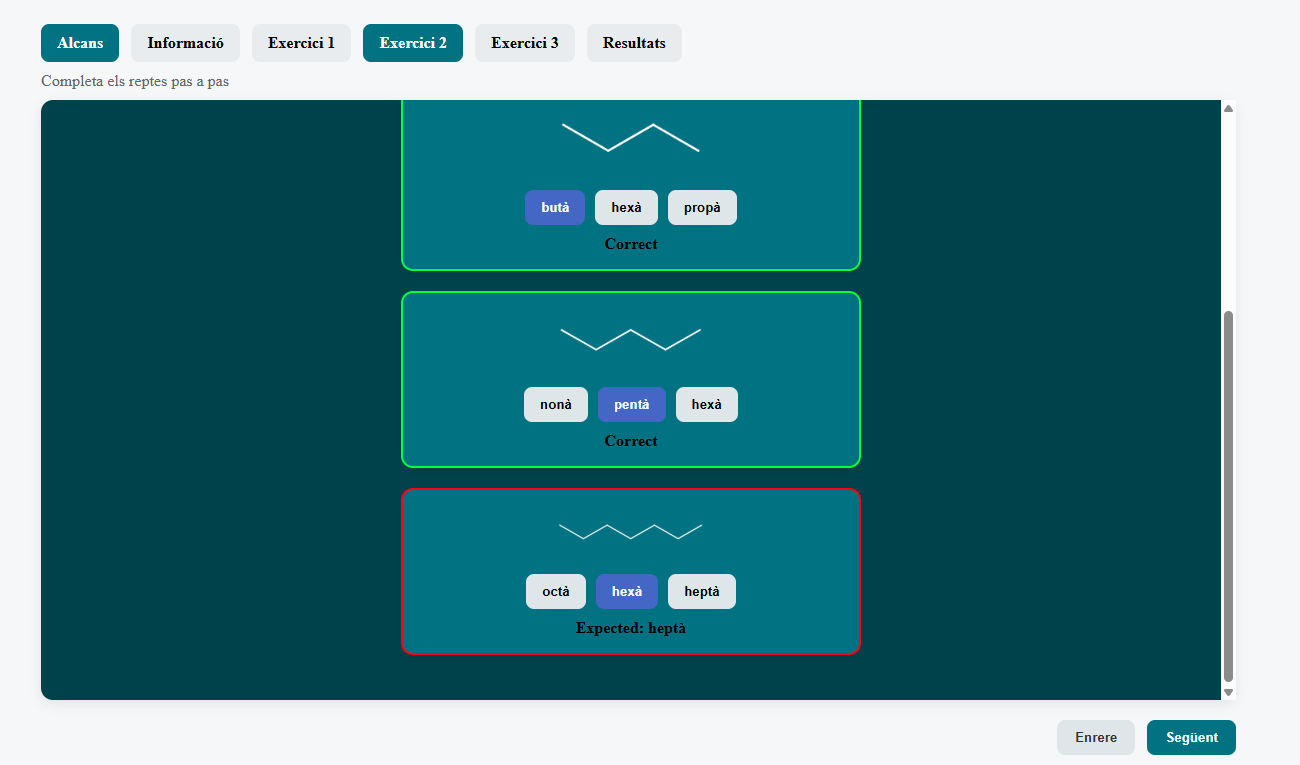Click the scrollbar up arrow
This screenshot has height=765, width=1300.
[1229, 108]
